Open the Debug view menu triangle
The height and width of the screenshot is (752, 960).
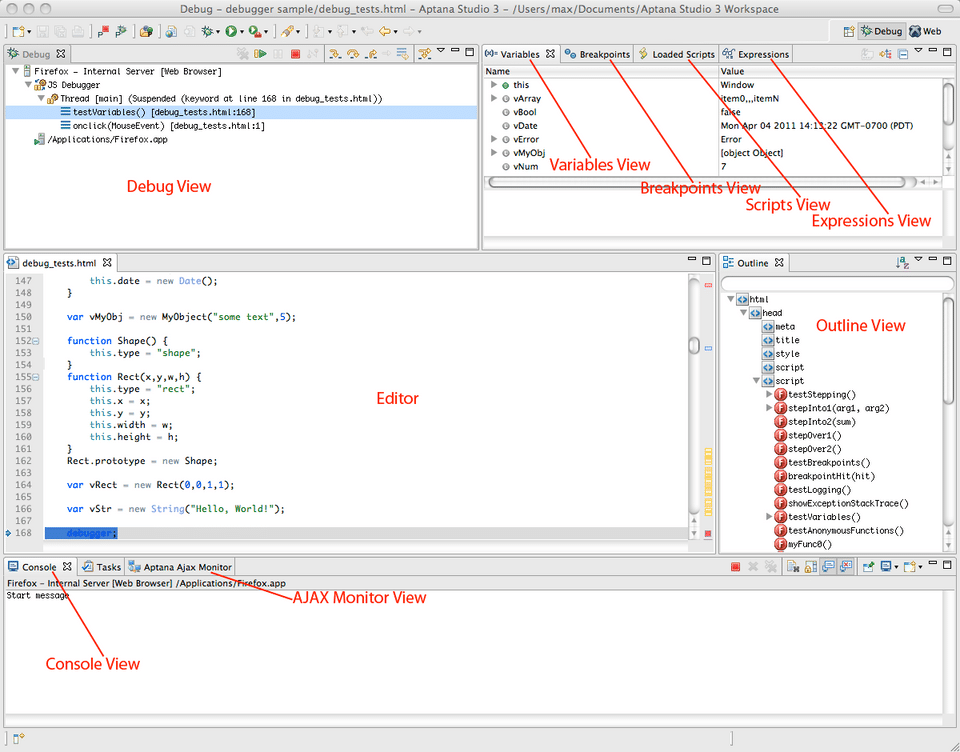click(x=441, y=51)
